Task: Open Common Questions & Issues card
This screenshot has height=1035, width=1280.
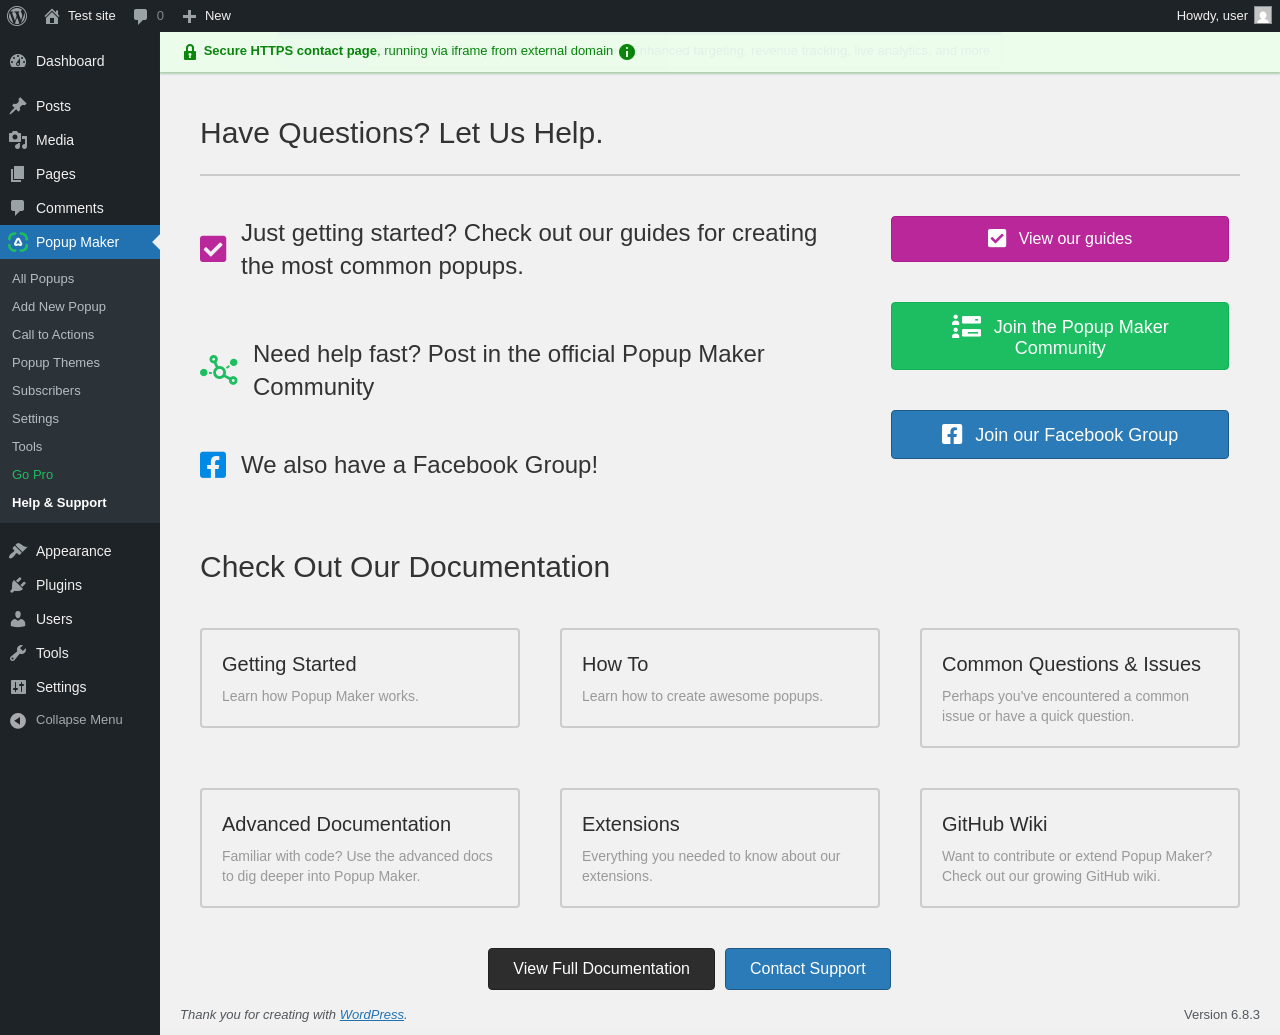Action: 1080,688
